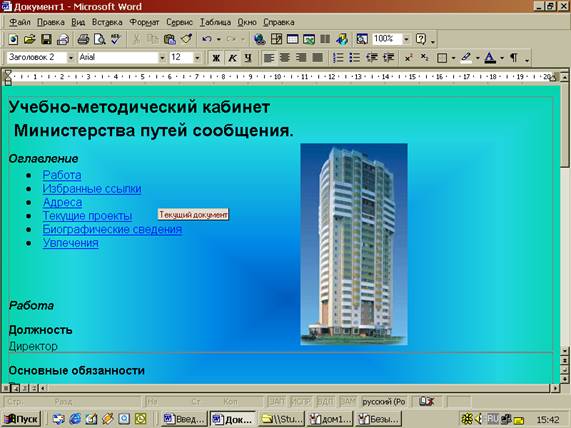571x428 pixels.
Task: Toggle italic formatting button К
Action: tap(232, 58)
